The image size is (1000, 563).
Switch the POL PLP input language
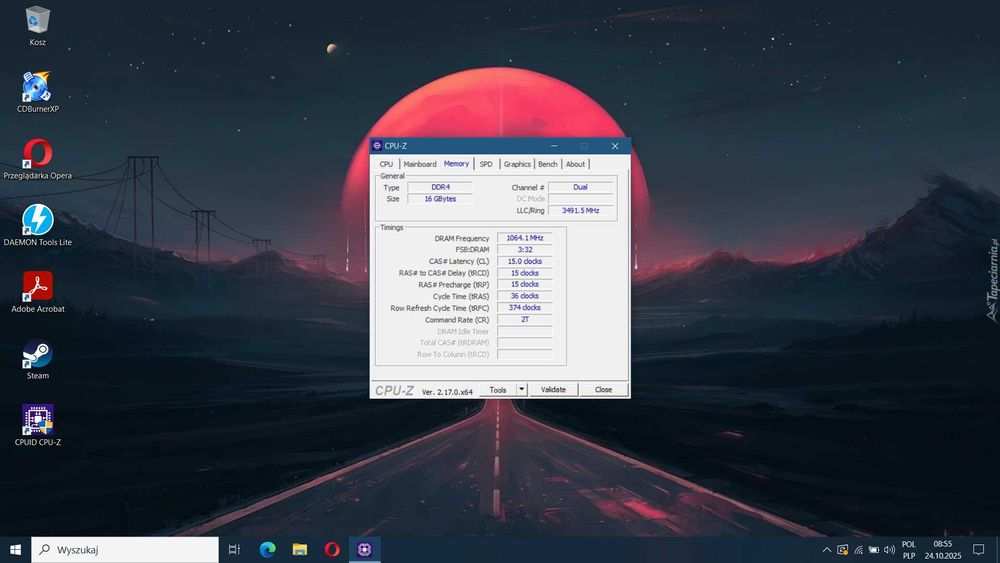click(x=909, y=550)
